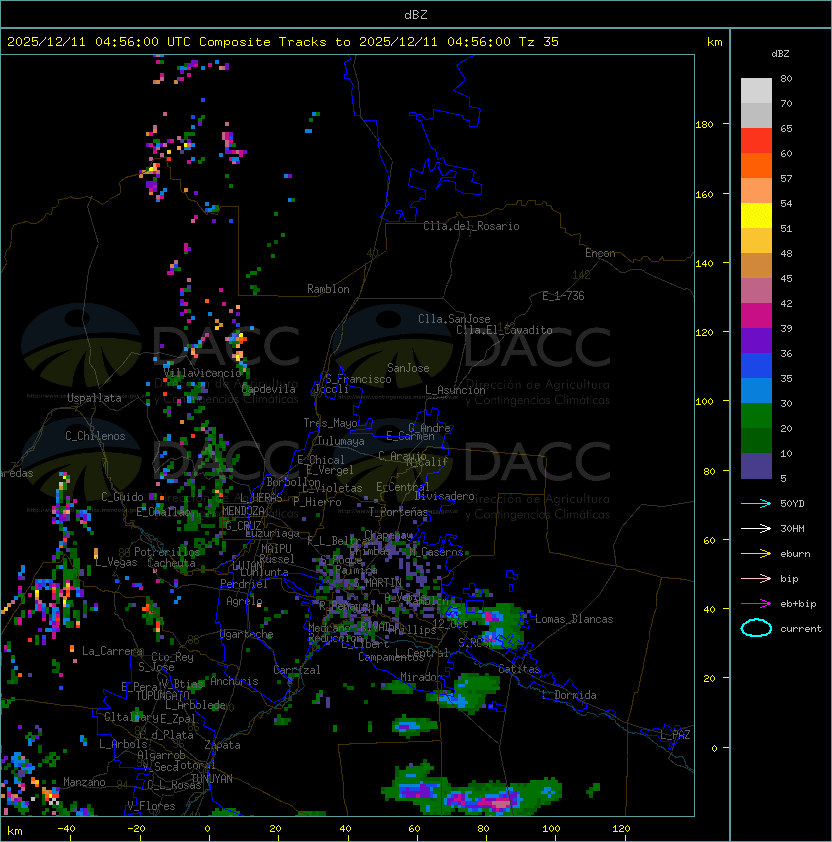The width and height of the screenshot is (832, 842).
Task: Click the '-20' tick on horizontal axis
Action: click(x=136, y=829)
